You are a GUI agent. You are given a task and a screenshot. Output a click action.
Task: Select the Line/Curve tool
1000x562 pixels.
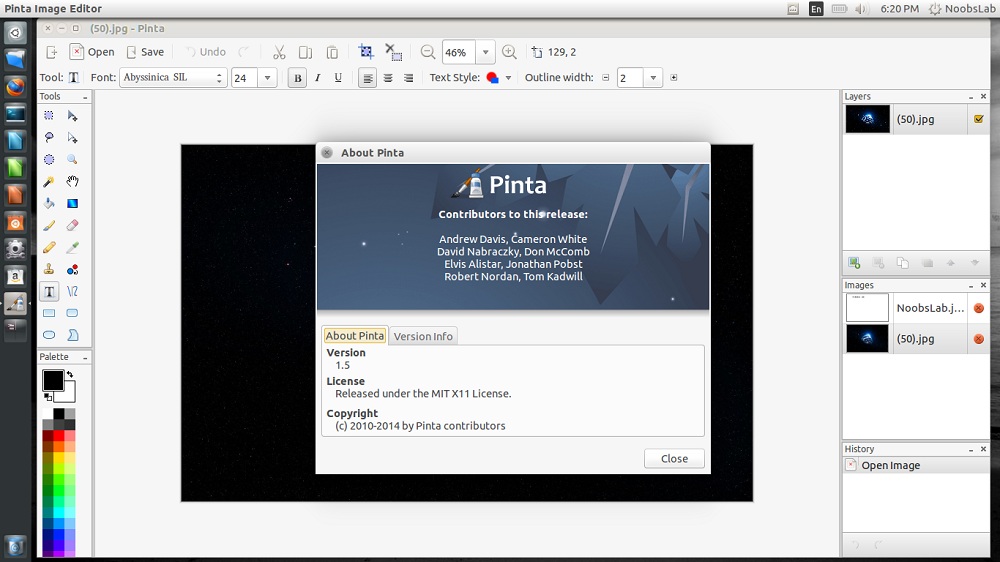tap(72, 292)
